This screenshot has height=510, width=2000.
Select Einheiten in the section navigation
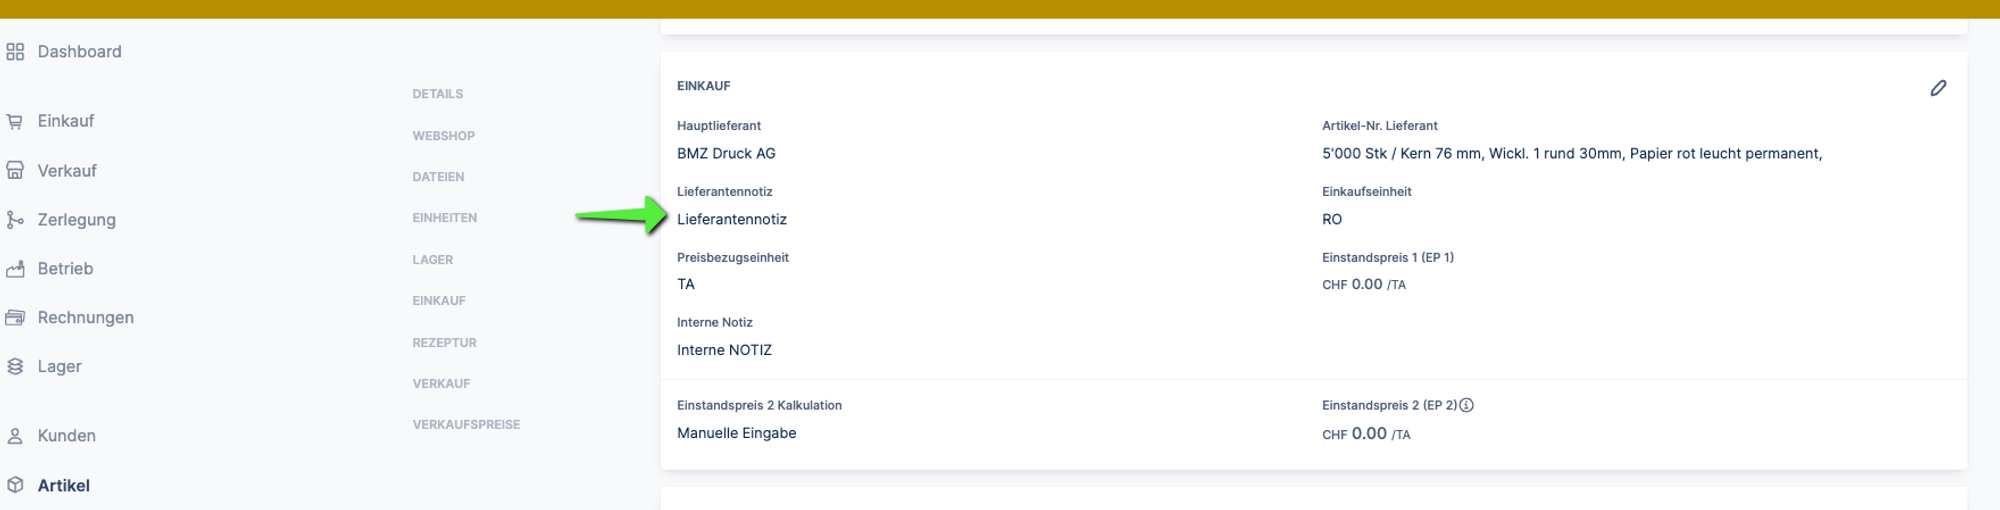point(444,218)
